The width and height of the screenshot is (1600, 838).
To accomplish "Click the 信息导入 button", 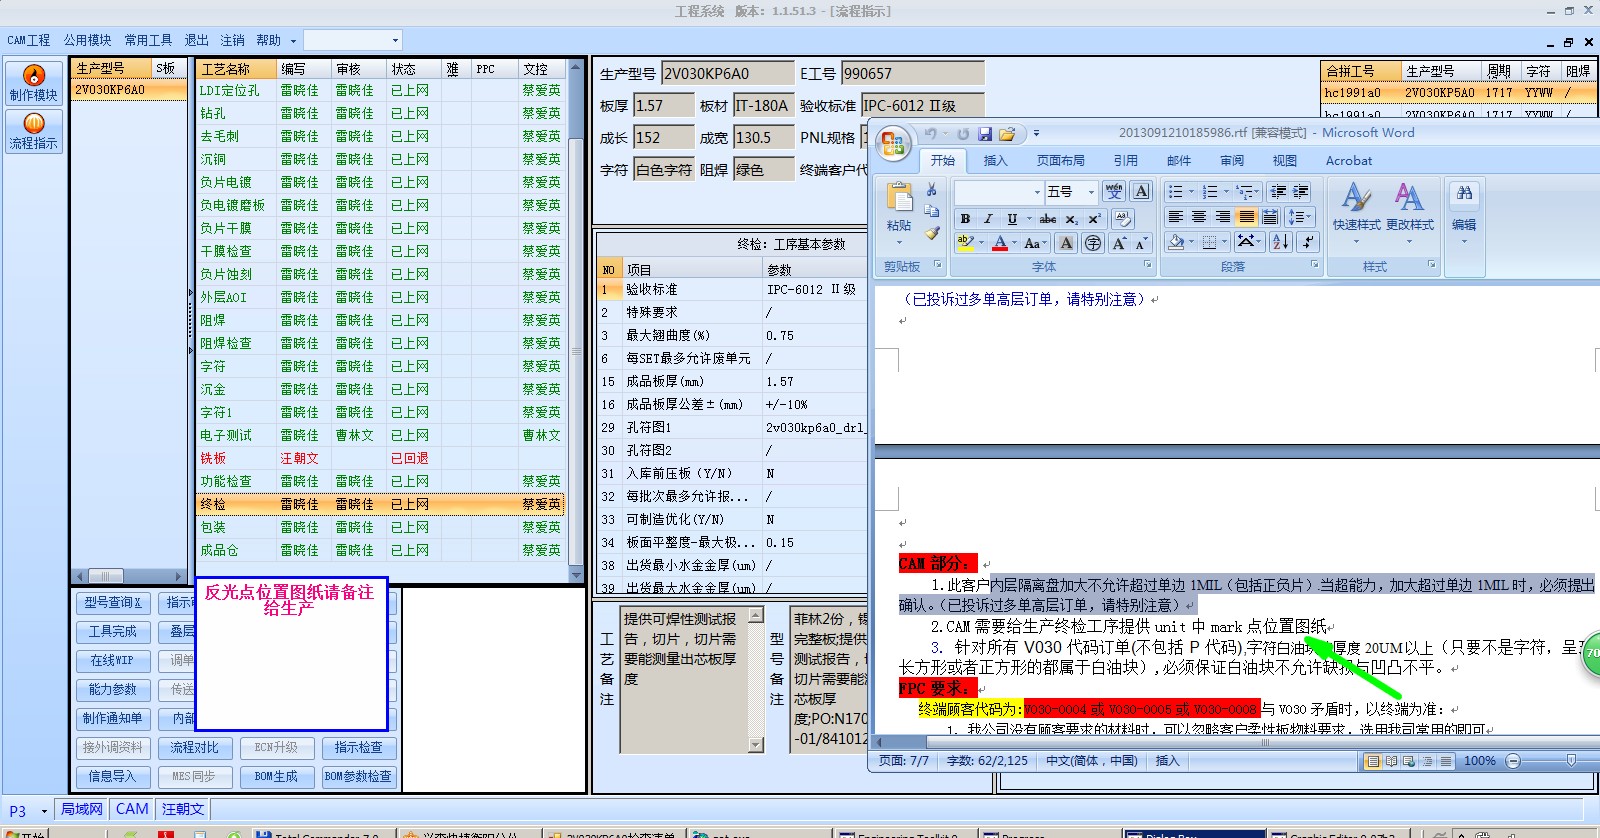I will [x=112, y=776].
